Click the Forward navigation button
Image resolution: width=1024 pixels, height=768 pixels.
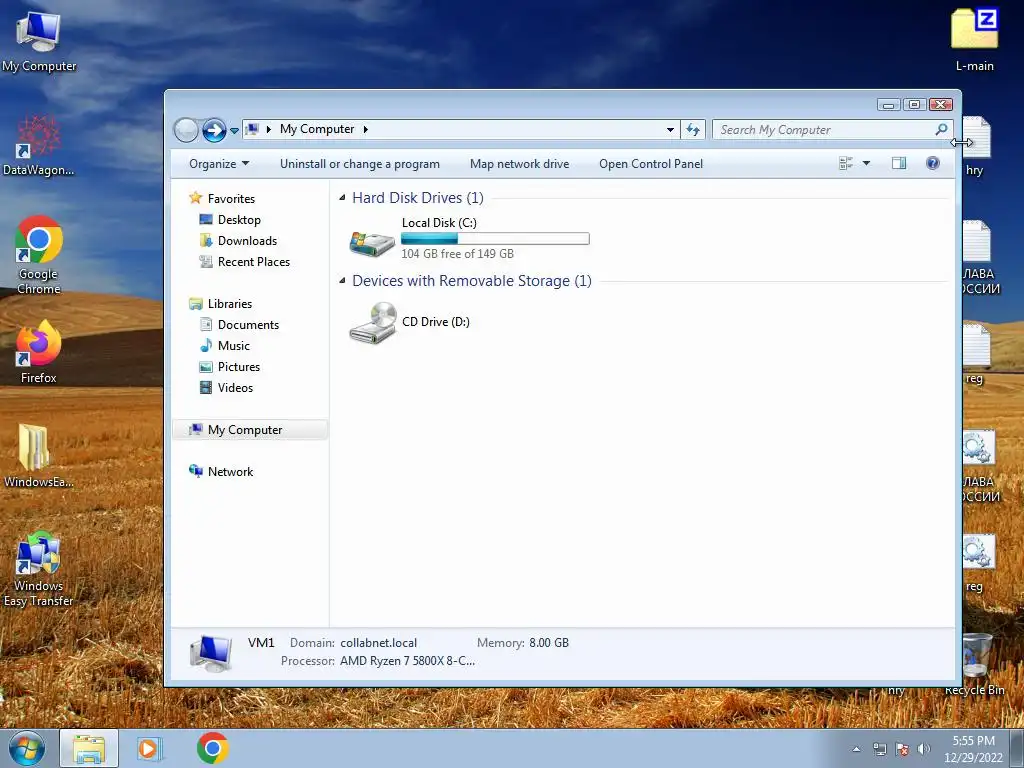tap(214, 130)
